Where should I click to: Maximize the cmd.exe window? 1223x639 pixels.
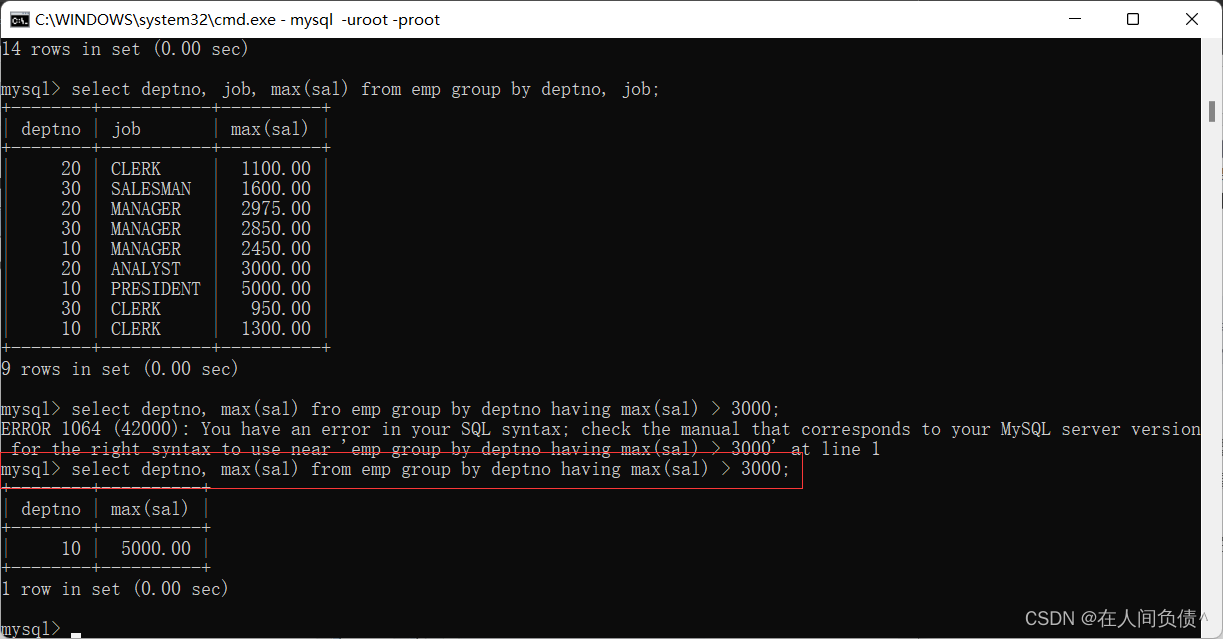click(1132, 19)
